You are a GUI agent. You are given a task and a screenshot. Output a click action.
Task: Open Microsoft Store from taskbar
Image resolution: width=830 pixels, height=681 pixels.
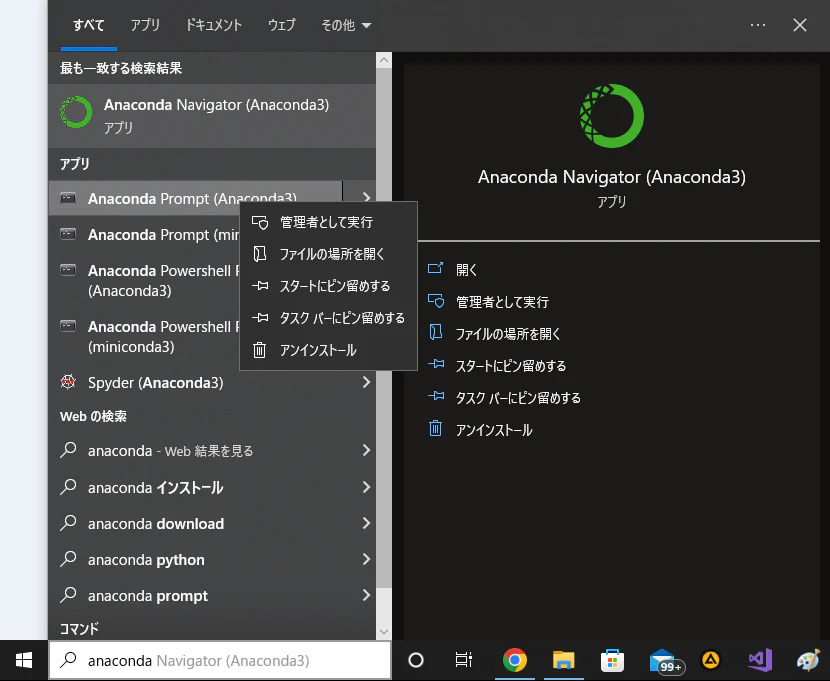[x=612, y=660]
